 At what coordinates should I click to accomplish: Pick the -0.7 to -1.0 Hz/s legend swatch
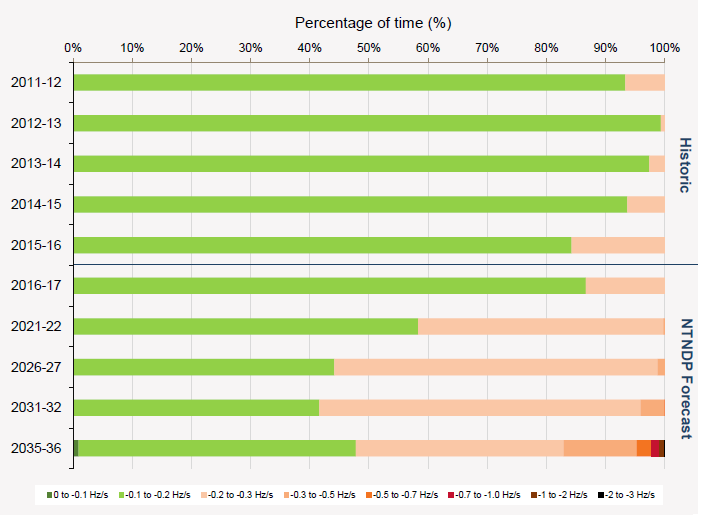click(451, 495)
